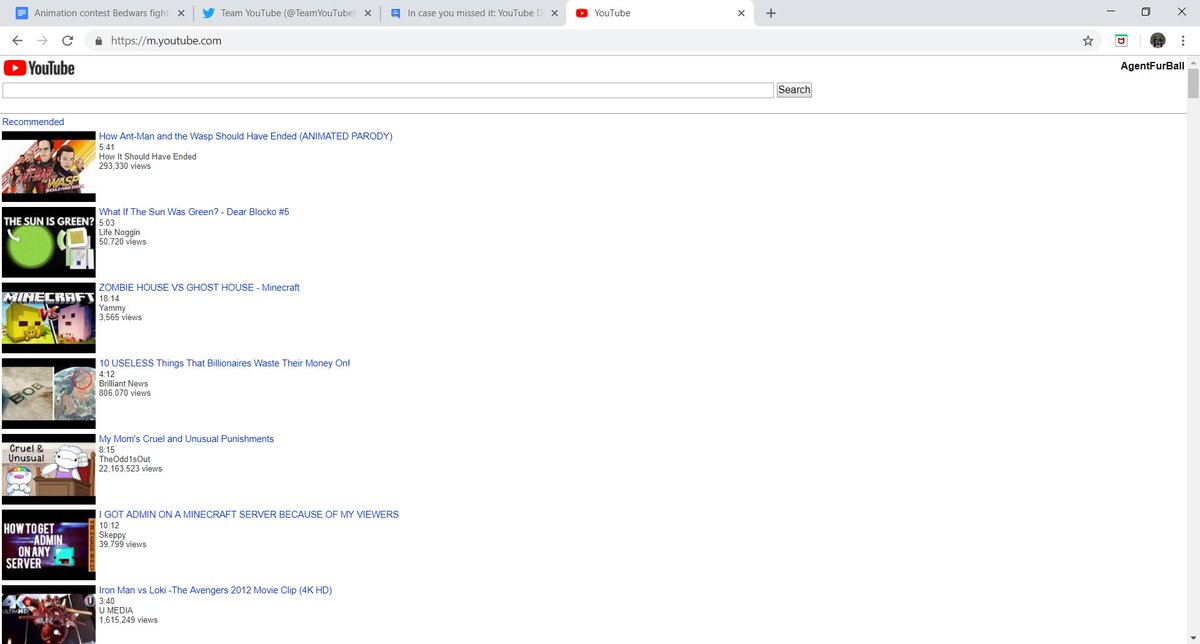
Task: Close the In case you missed it tab
Action: (x=555, y=13)
